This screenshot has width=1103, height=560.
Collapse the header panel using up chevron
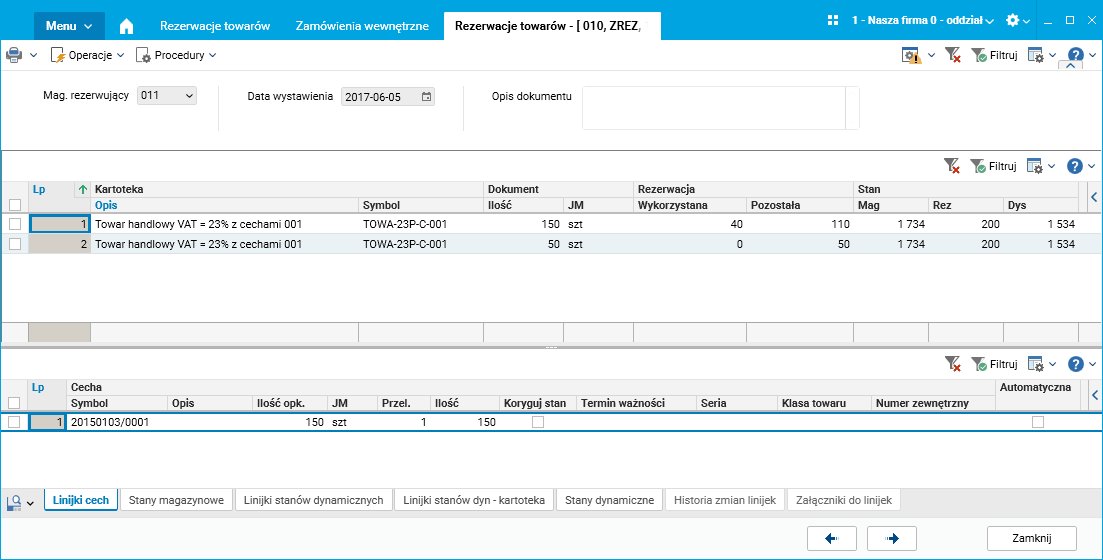point(1070,65)
